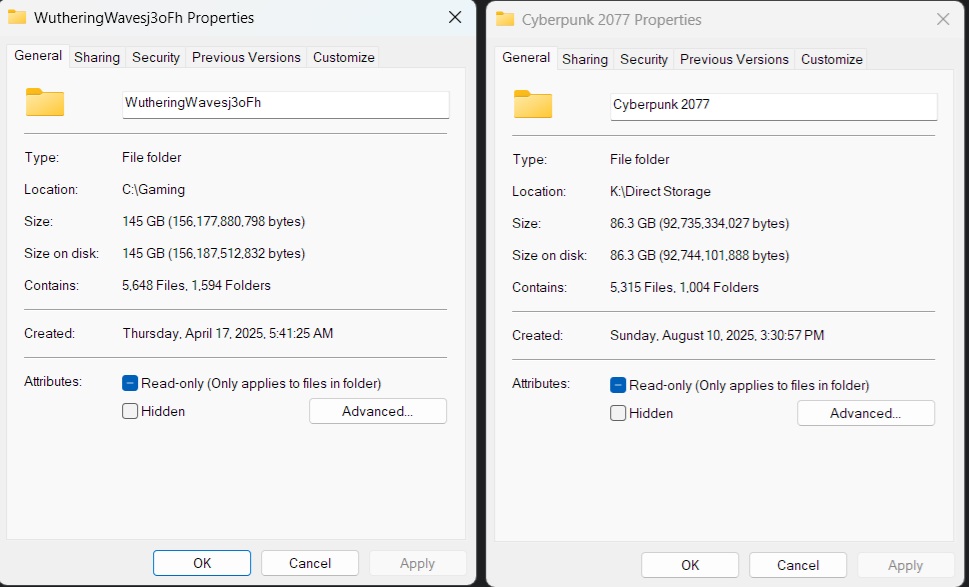Select General tab in Cyberpunk 2077 Properties
The image size is (969, 587).
526,57
